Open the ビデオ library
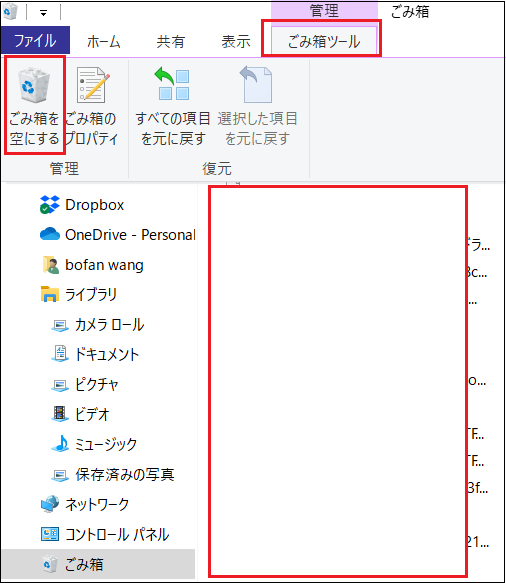This screenshot has height=583, width=506. pyautogui.click(x=80, y=414)
